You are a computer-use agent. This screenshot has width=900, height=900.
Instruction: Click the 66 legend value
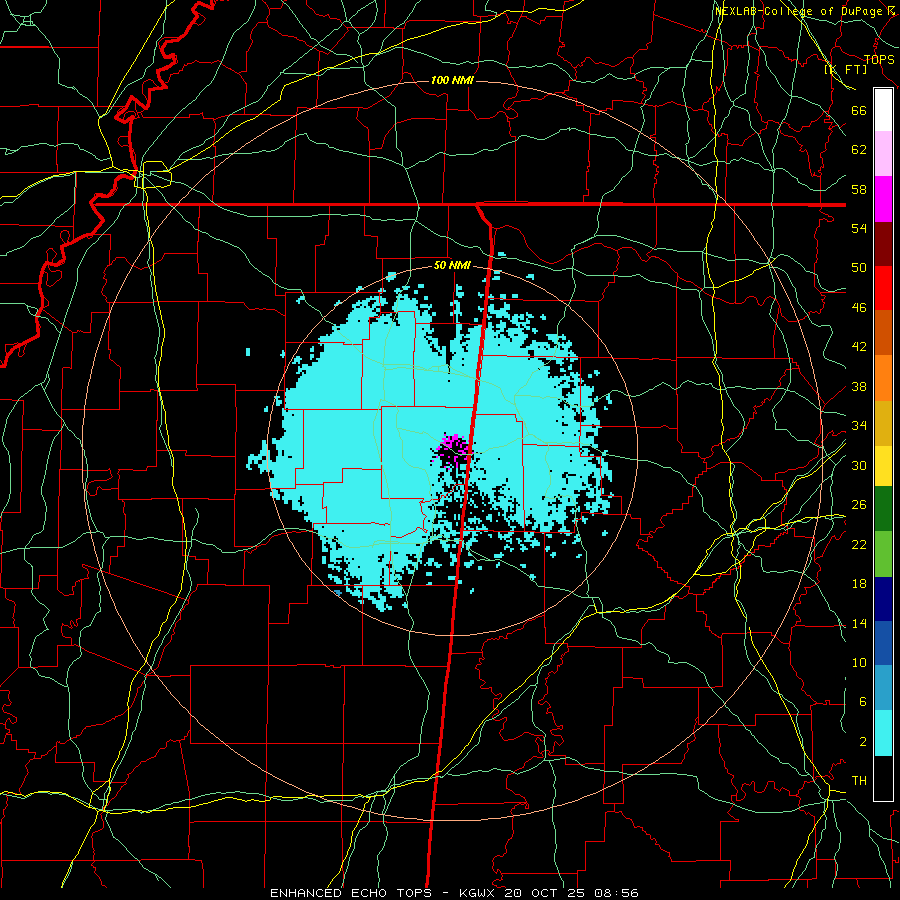[859, 110]
